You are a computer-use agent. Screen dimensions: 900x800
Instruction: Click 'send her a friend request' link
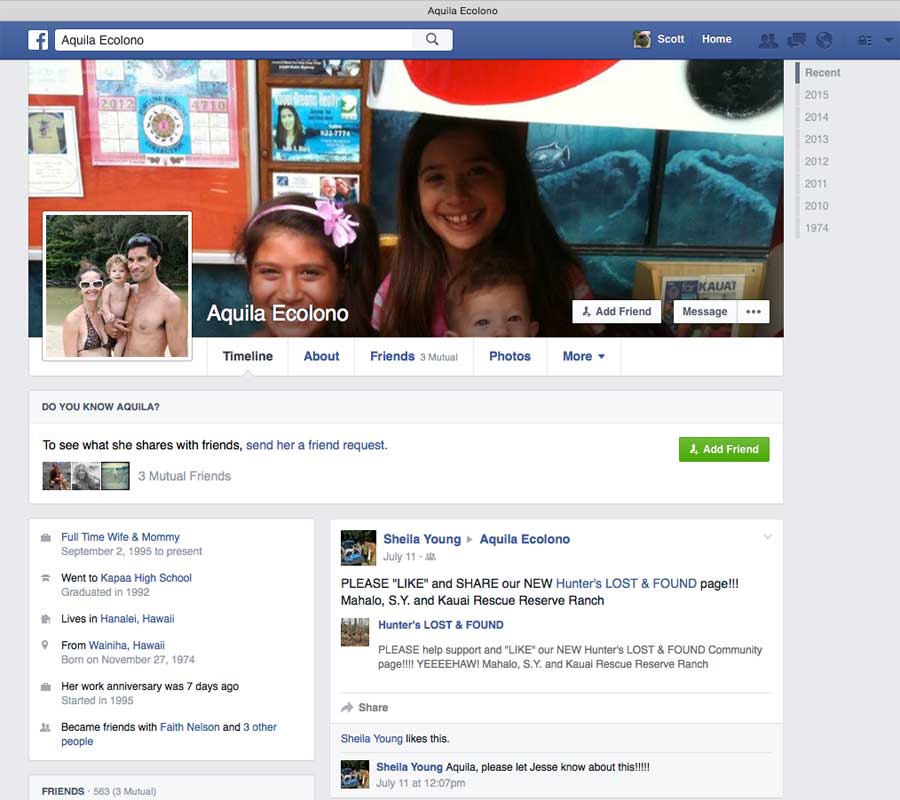click(x=317, y=445)
